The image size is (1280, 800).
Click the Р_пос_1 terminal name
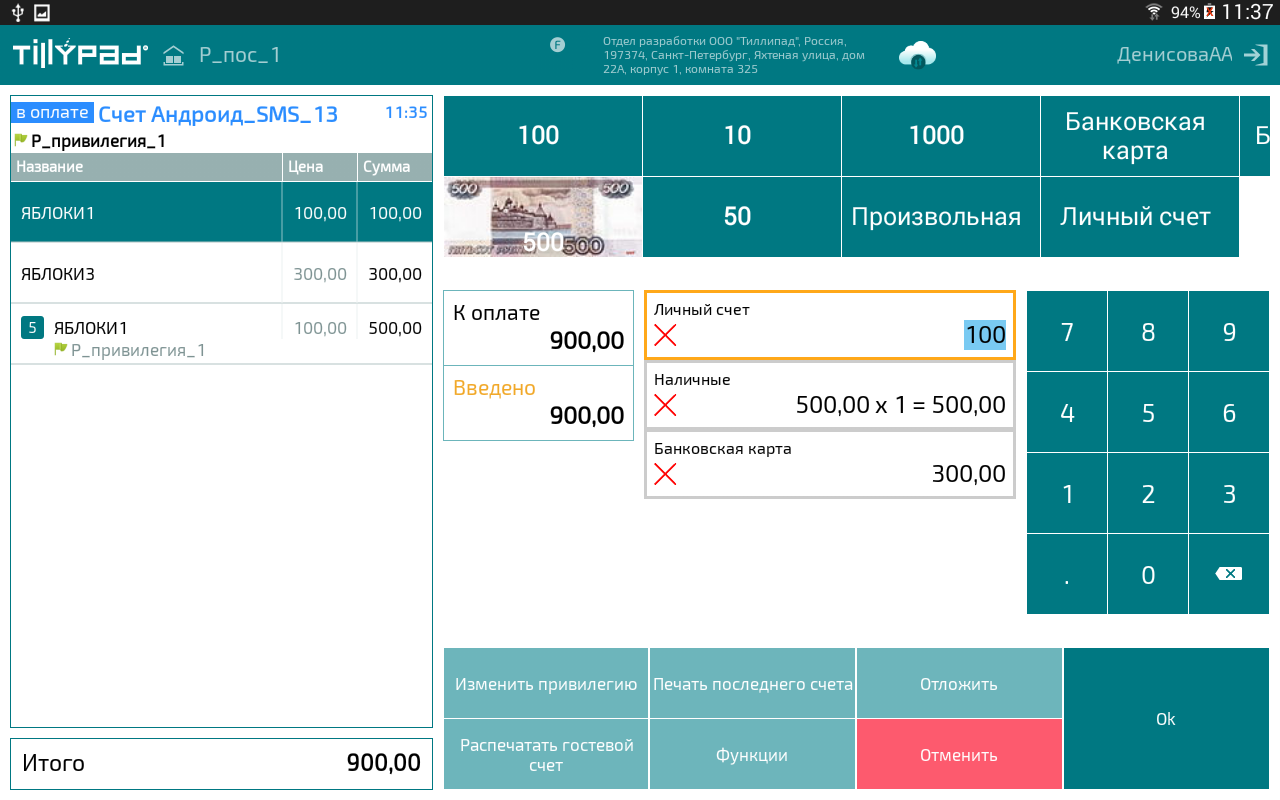240,55
